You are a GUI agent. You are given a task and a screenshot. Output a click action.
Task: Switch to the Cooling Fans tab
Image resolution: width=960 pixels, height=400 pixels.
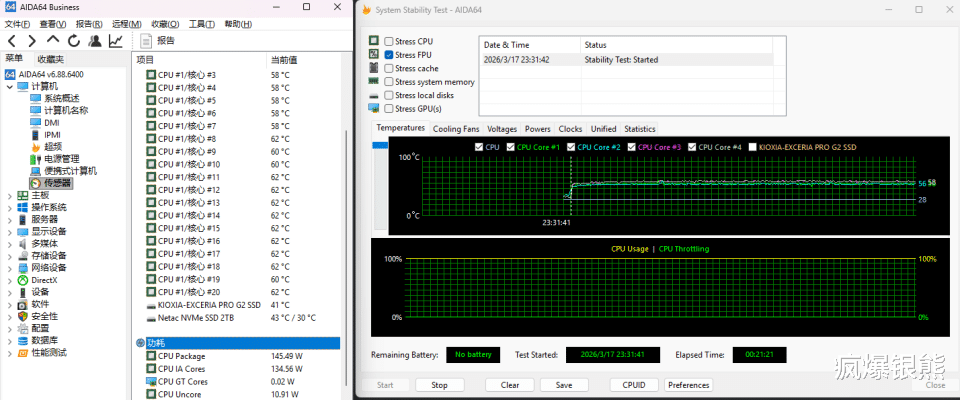(456, 129)
